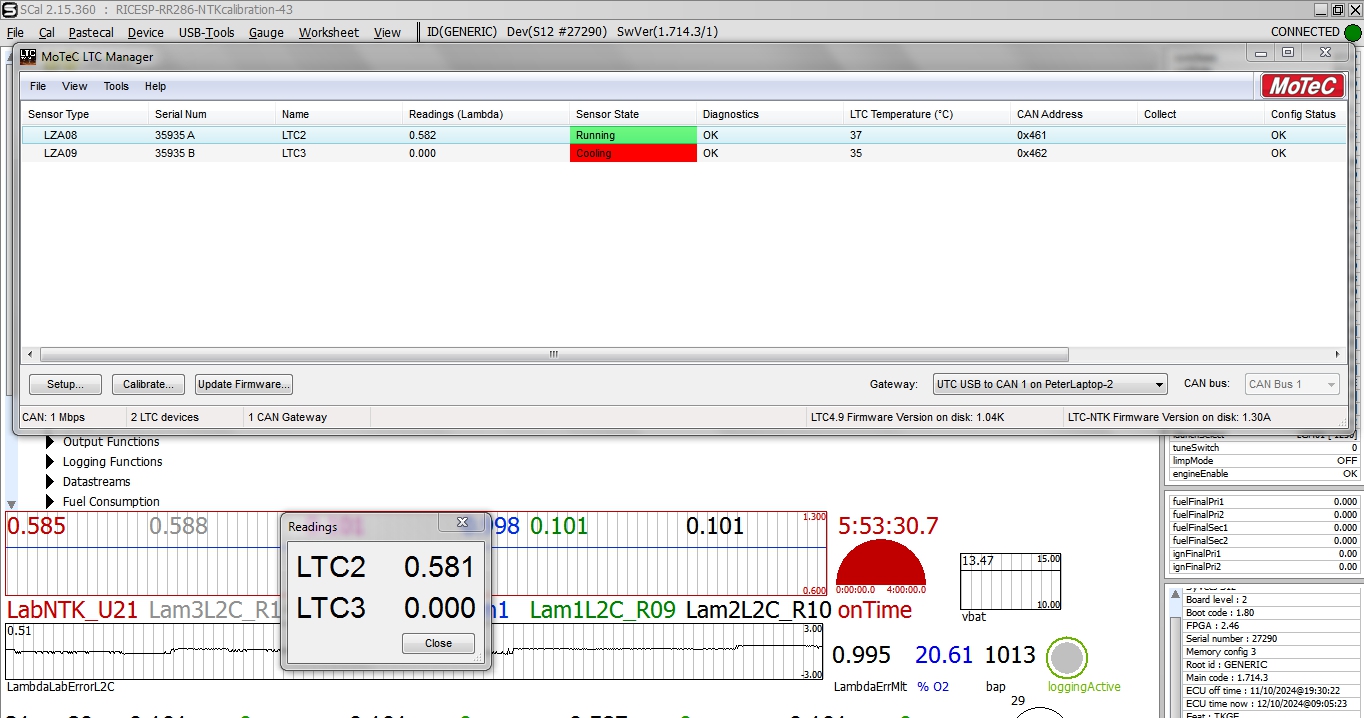1364x718 pixels.
Task: Click the vbat gauge graph
Action: (1009, 581)
